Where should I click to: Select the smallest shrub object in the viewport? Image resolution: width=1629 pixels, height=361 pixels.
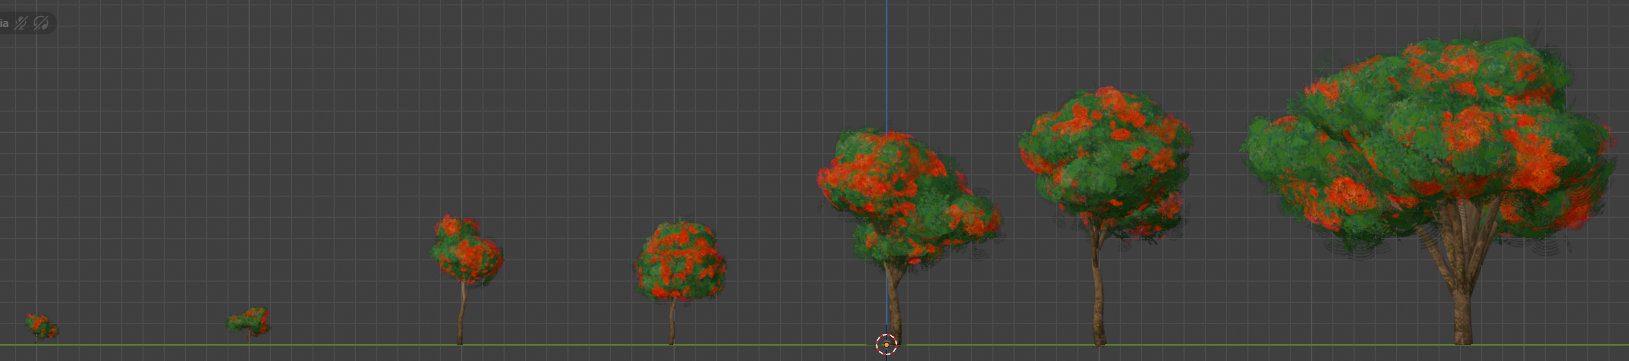point(41,326)
